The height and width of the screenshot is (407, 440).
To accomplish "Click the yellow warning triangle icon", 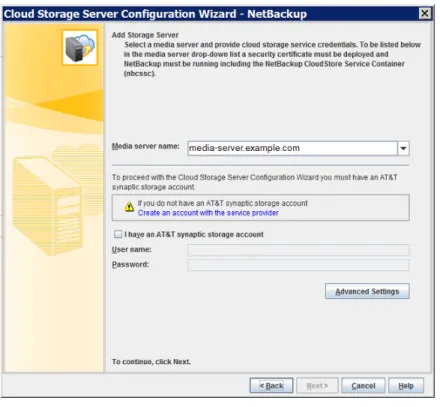I will (129, 207).
